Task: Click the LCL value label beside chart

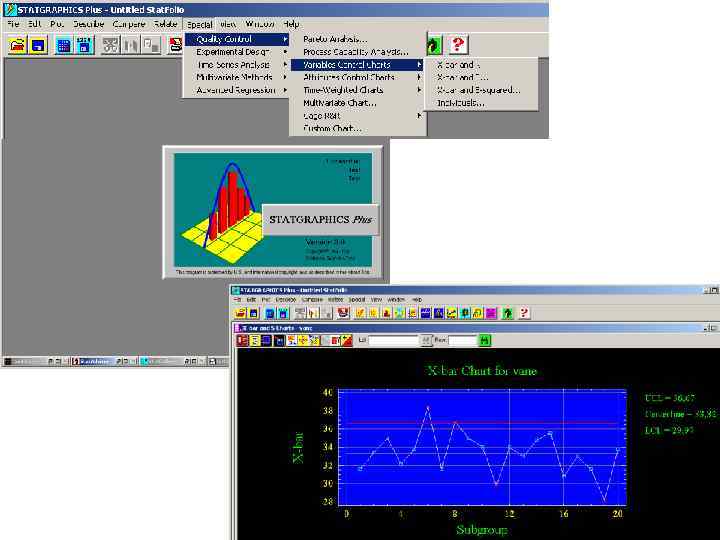Action: tap(669, 430)
